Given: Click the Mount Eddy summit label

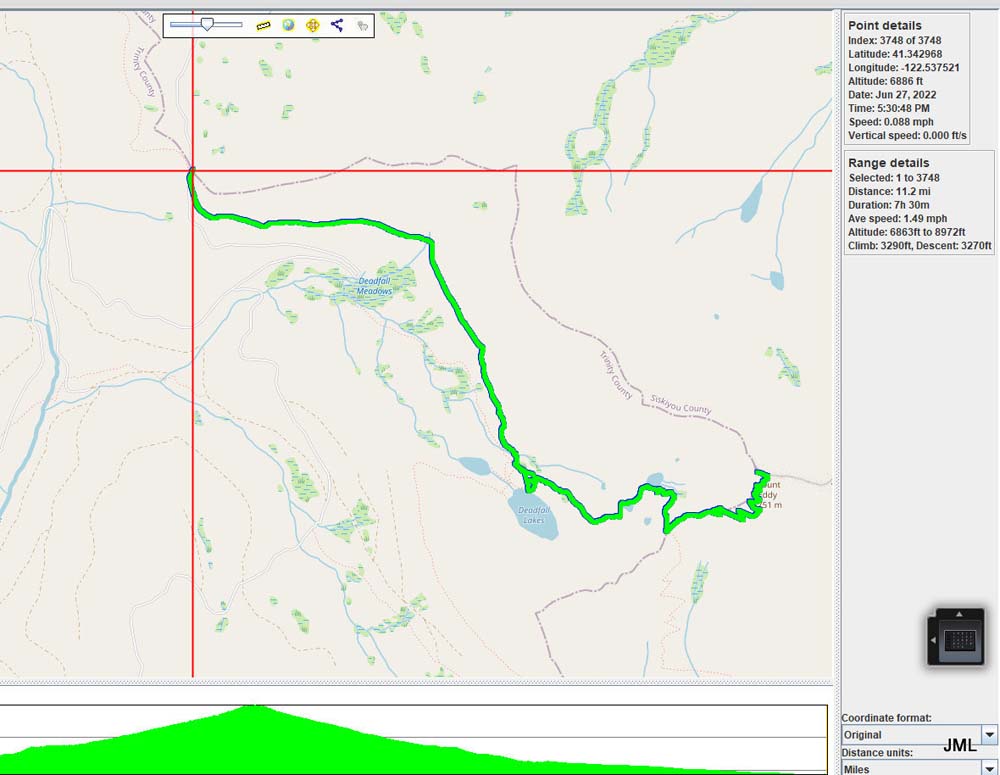Looking at the screenshot, I should point(768,495).
